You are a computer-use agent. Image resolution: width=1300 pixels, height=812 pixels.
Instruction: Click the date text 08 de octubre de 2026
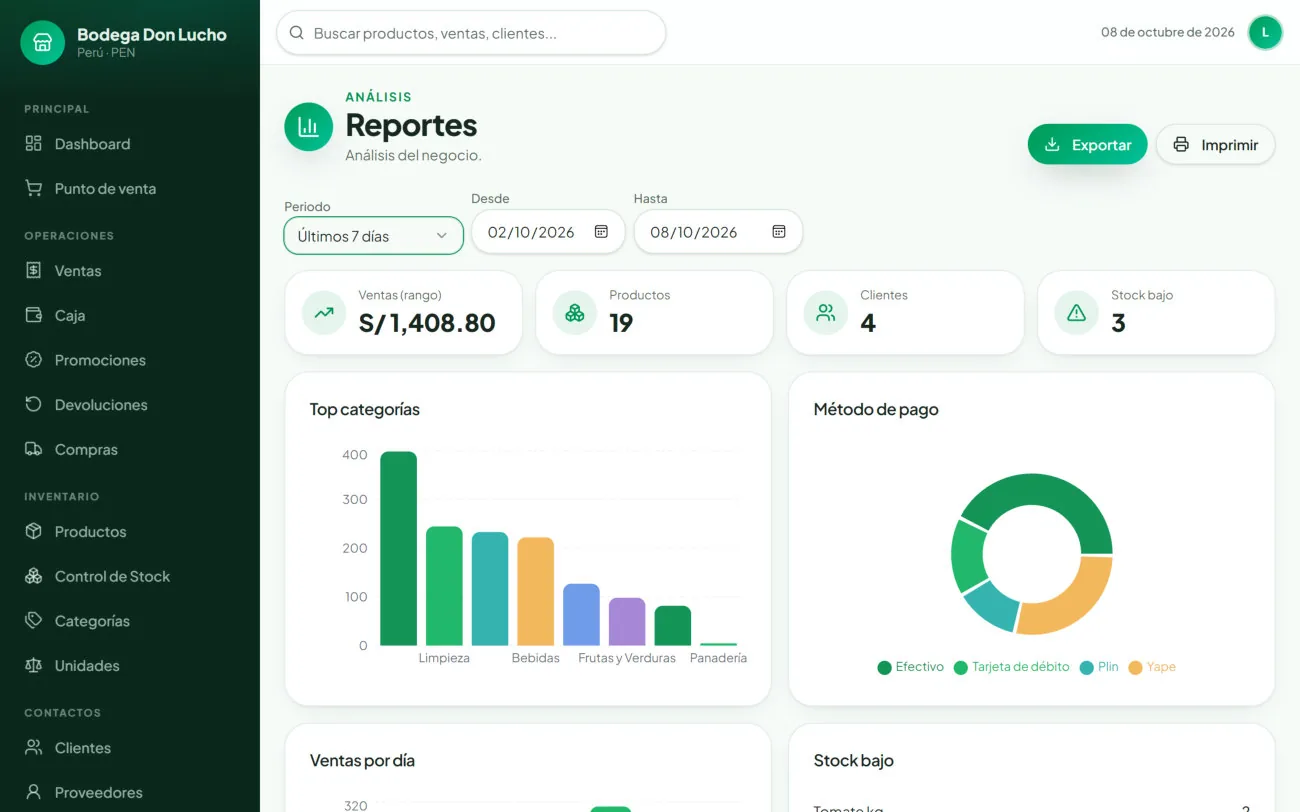tap(1168, 32)
